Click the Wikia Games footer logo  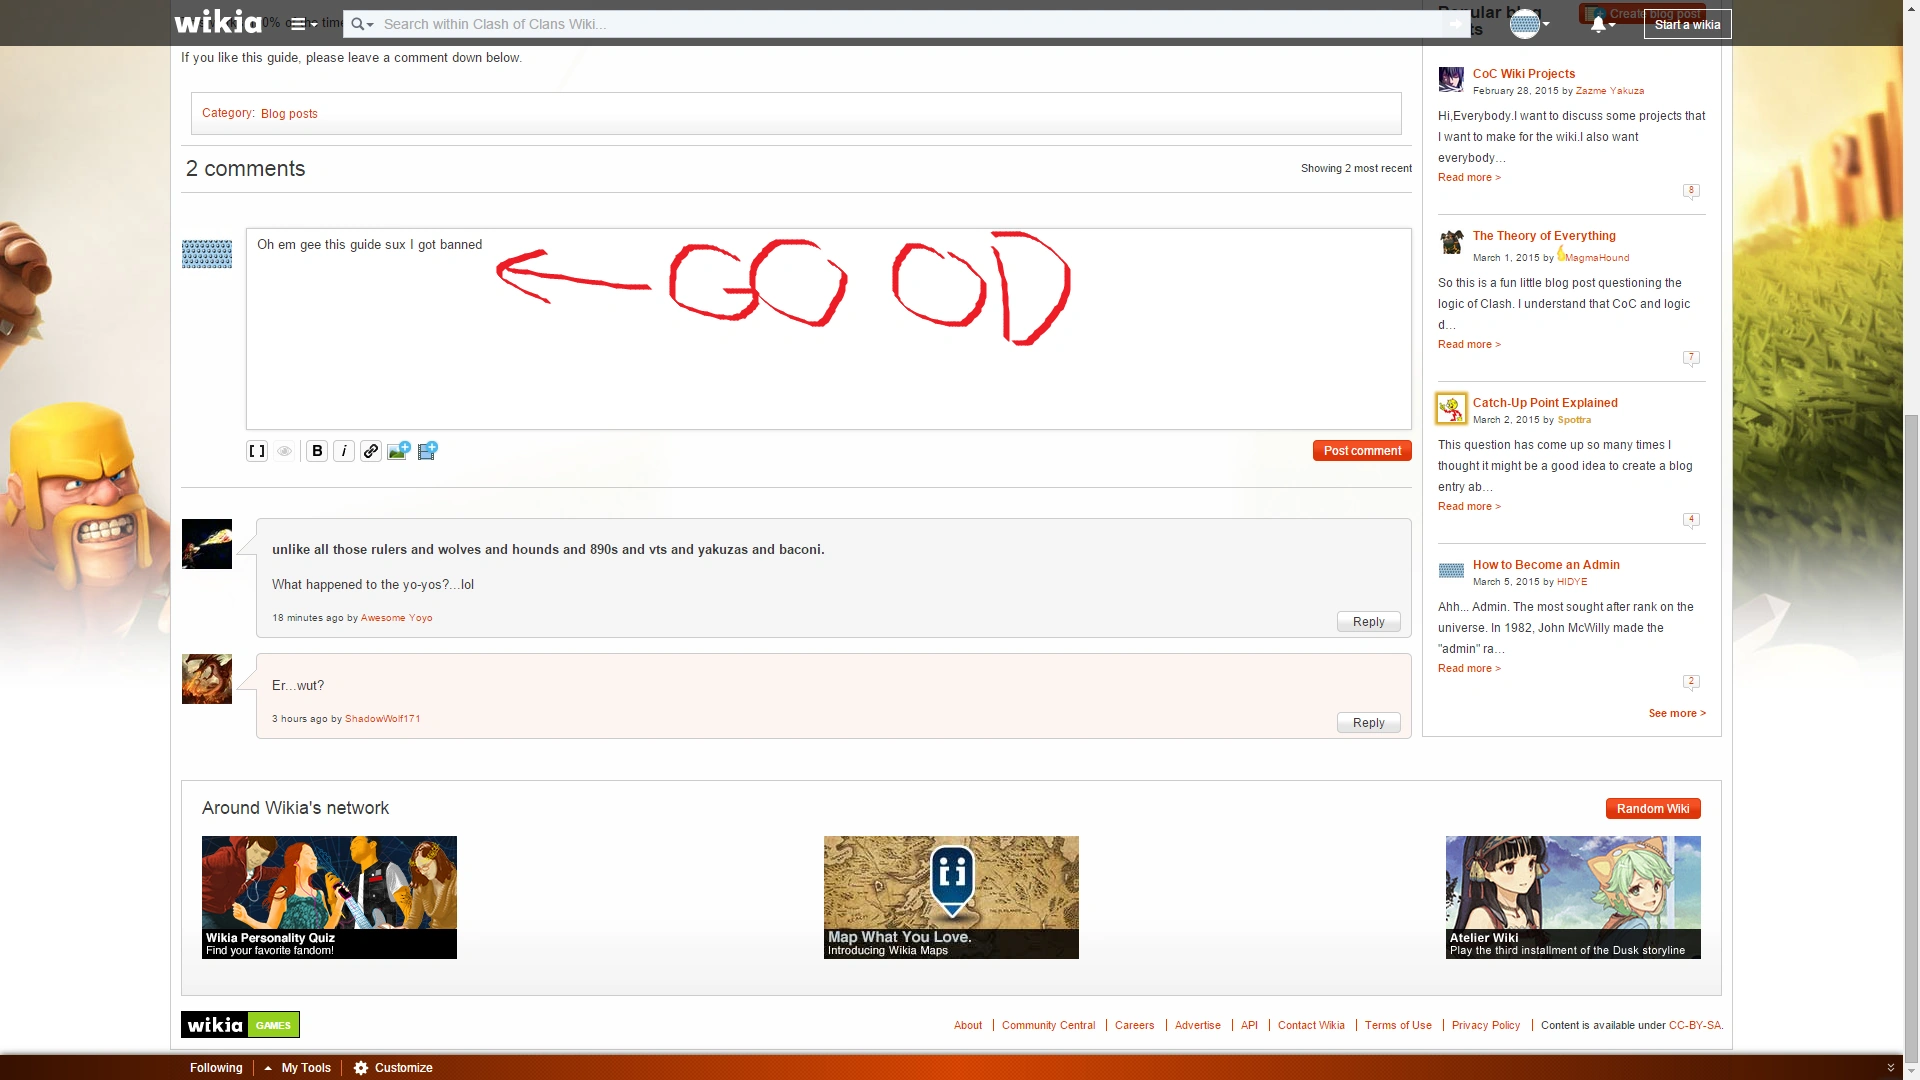click(240, 1024)
